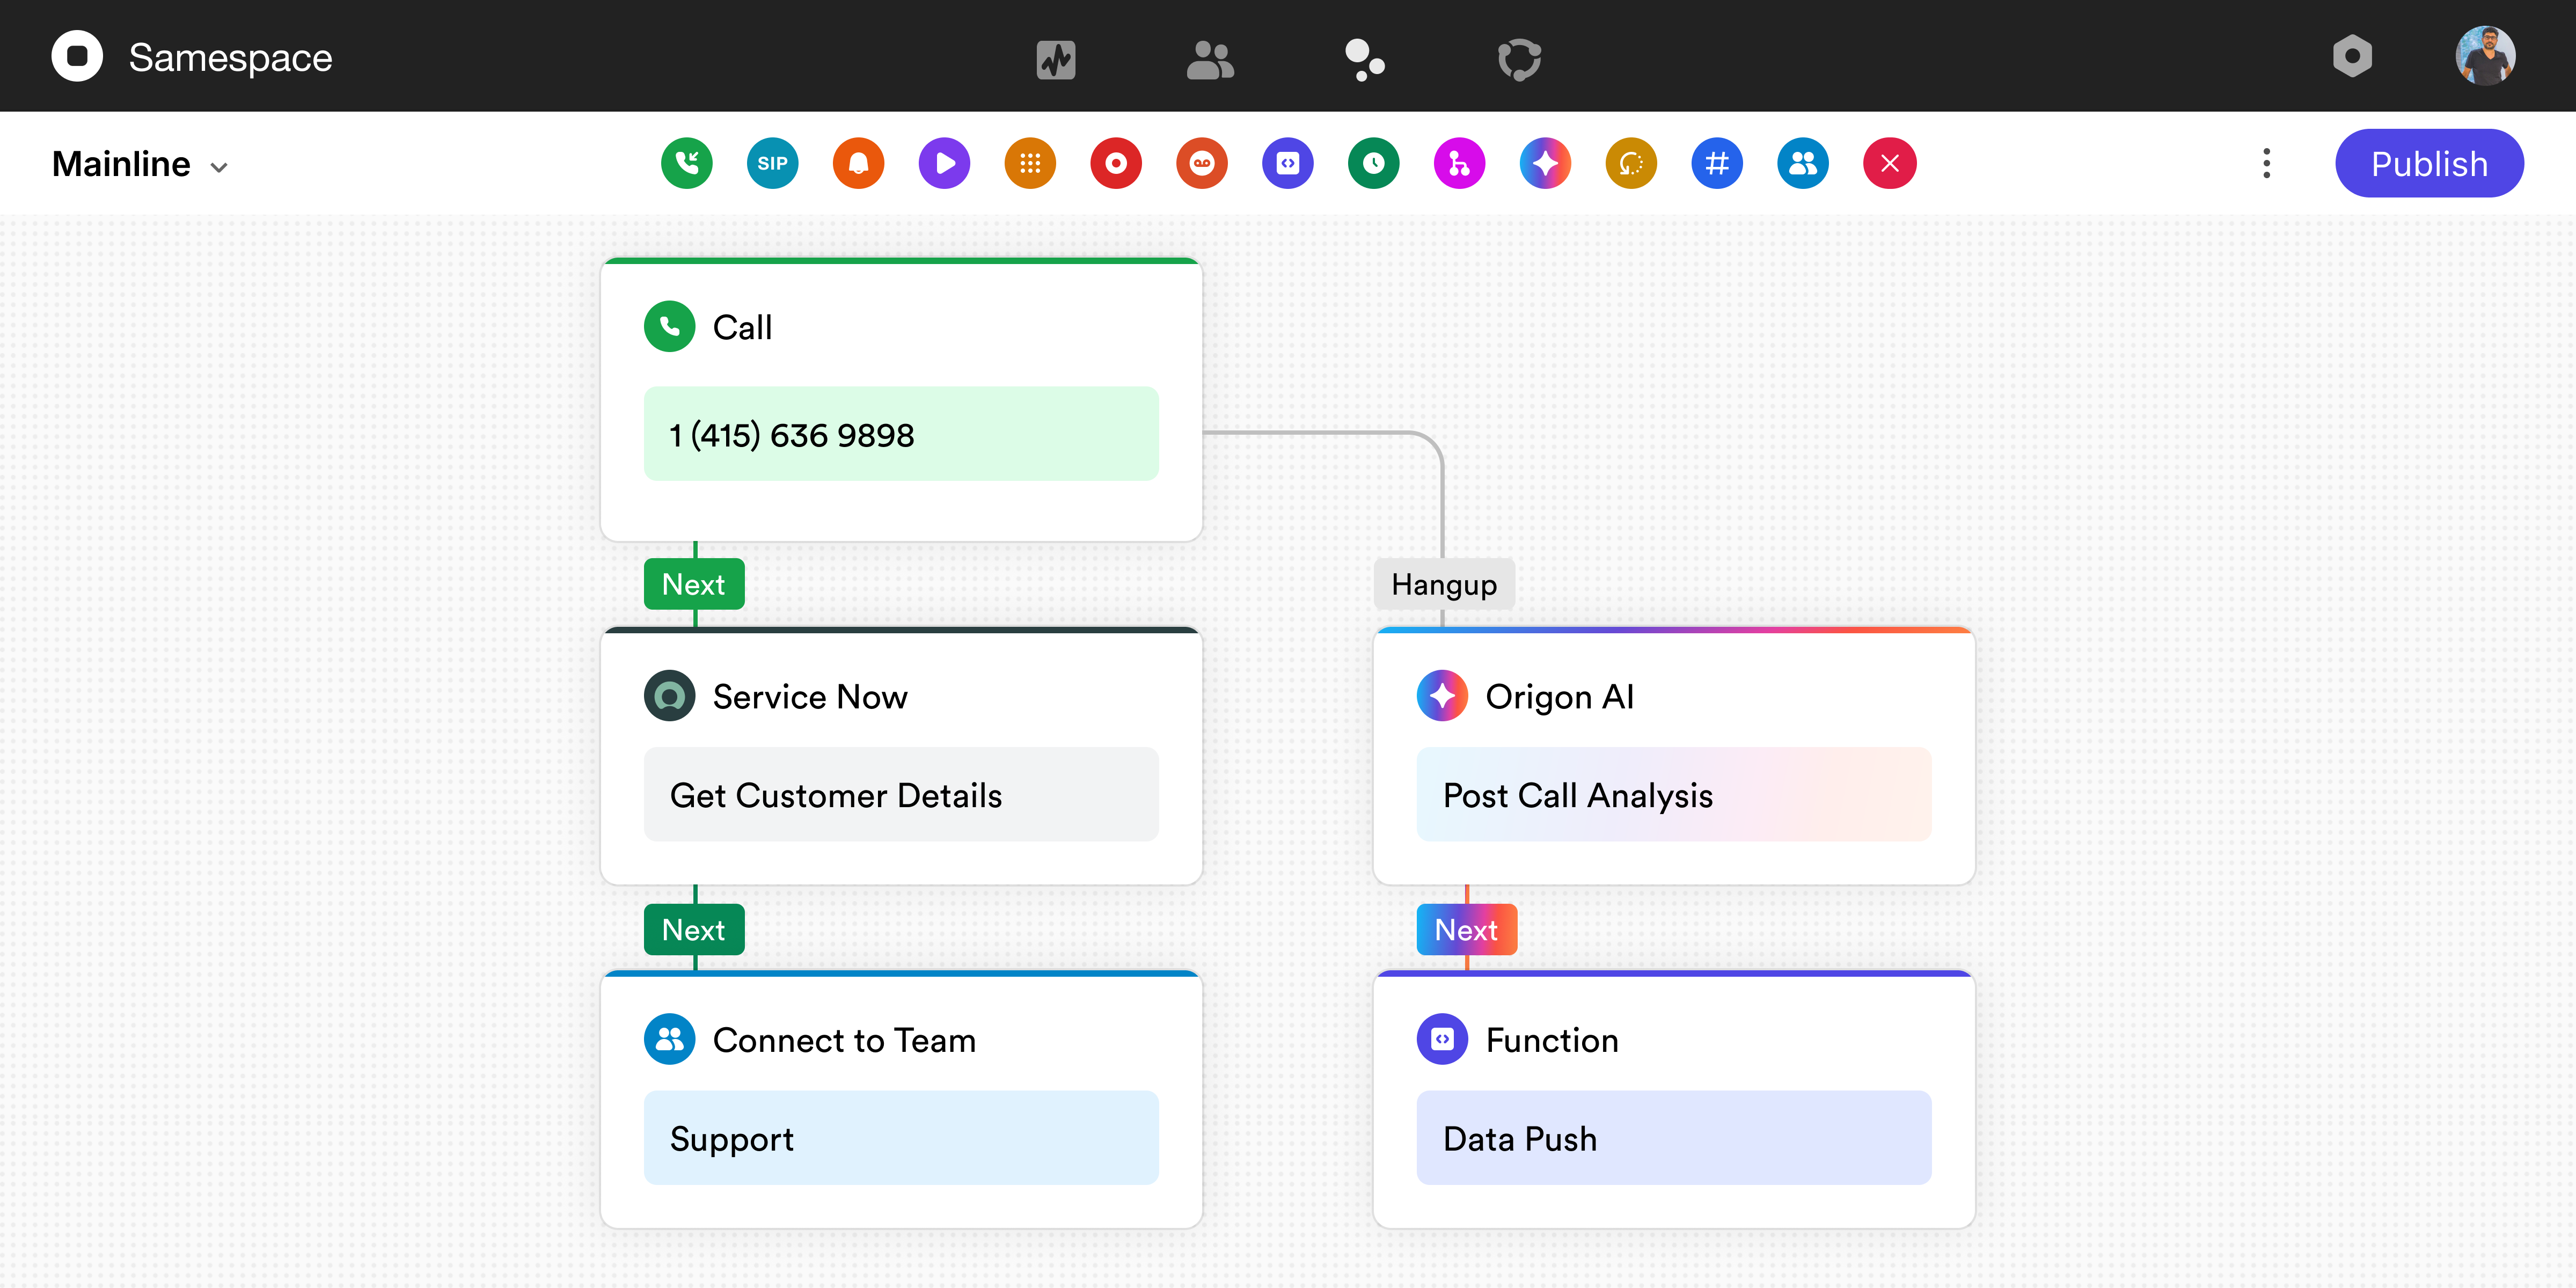Screen dimensions: 2576x1288
Task: Add a schedule clock node
Action: click(x=1374, y=163)
